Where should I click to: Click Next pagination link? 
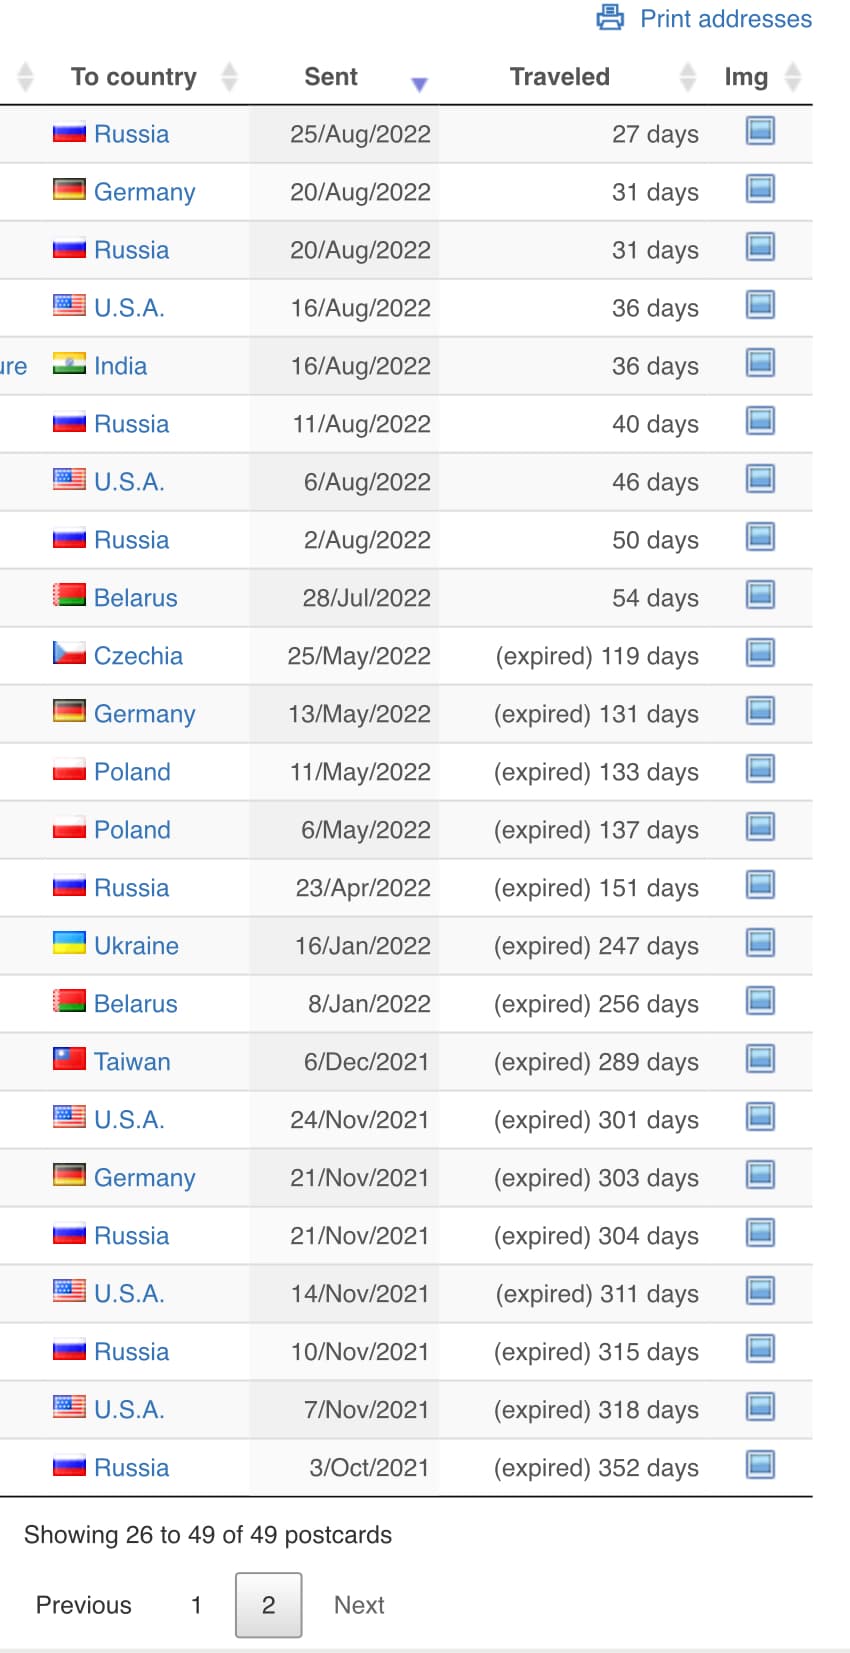pyautogui.click(x=359, y=1605)
